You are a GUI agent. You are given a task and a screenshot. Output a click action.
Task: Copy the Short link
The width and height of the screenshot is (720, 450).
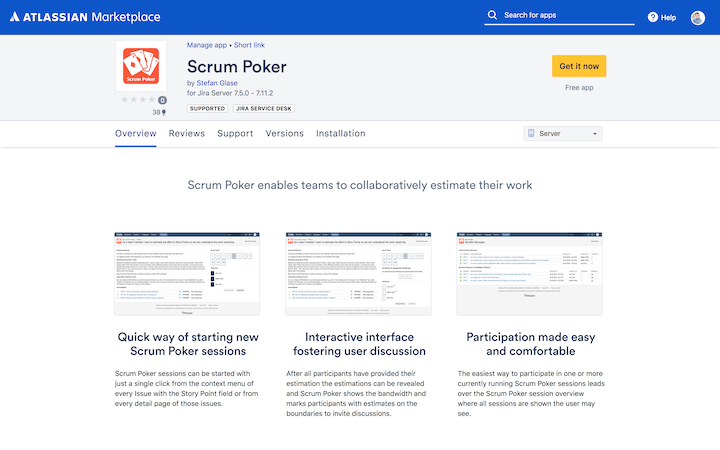pos(249,45)
